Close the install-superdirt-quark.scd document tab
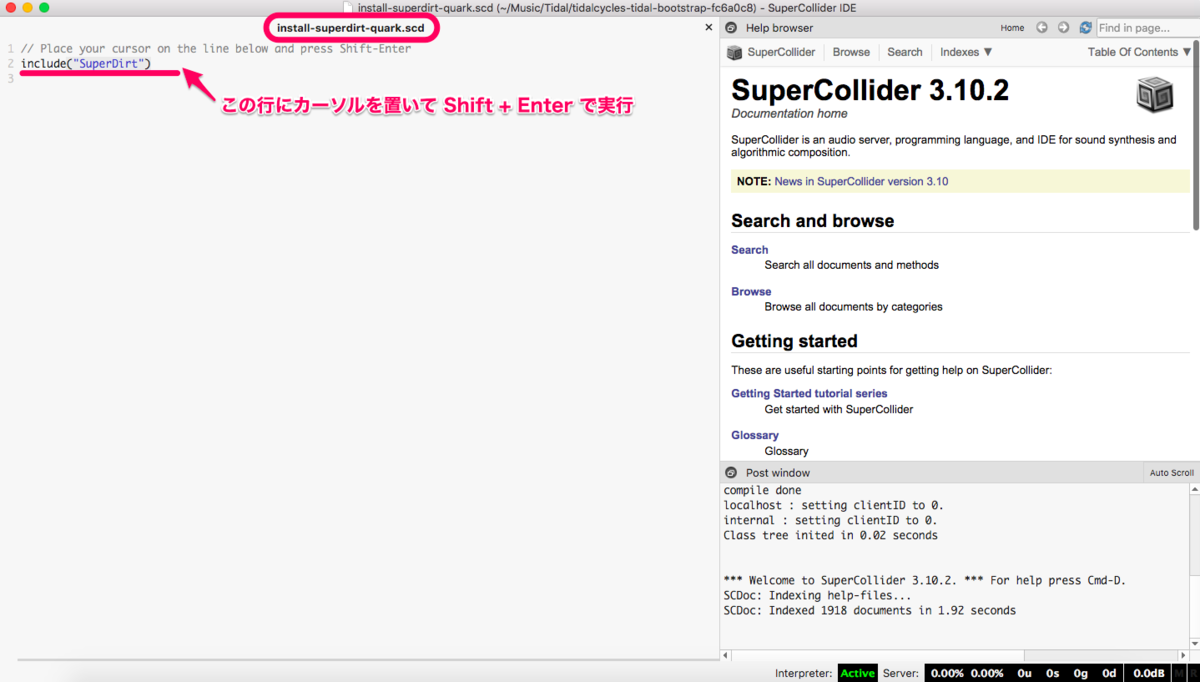Viewport: 1200px width, 682px height. [x=708, y=28]
